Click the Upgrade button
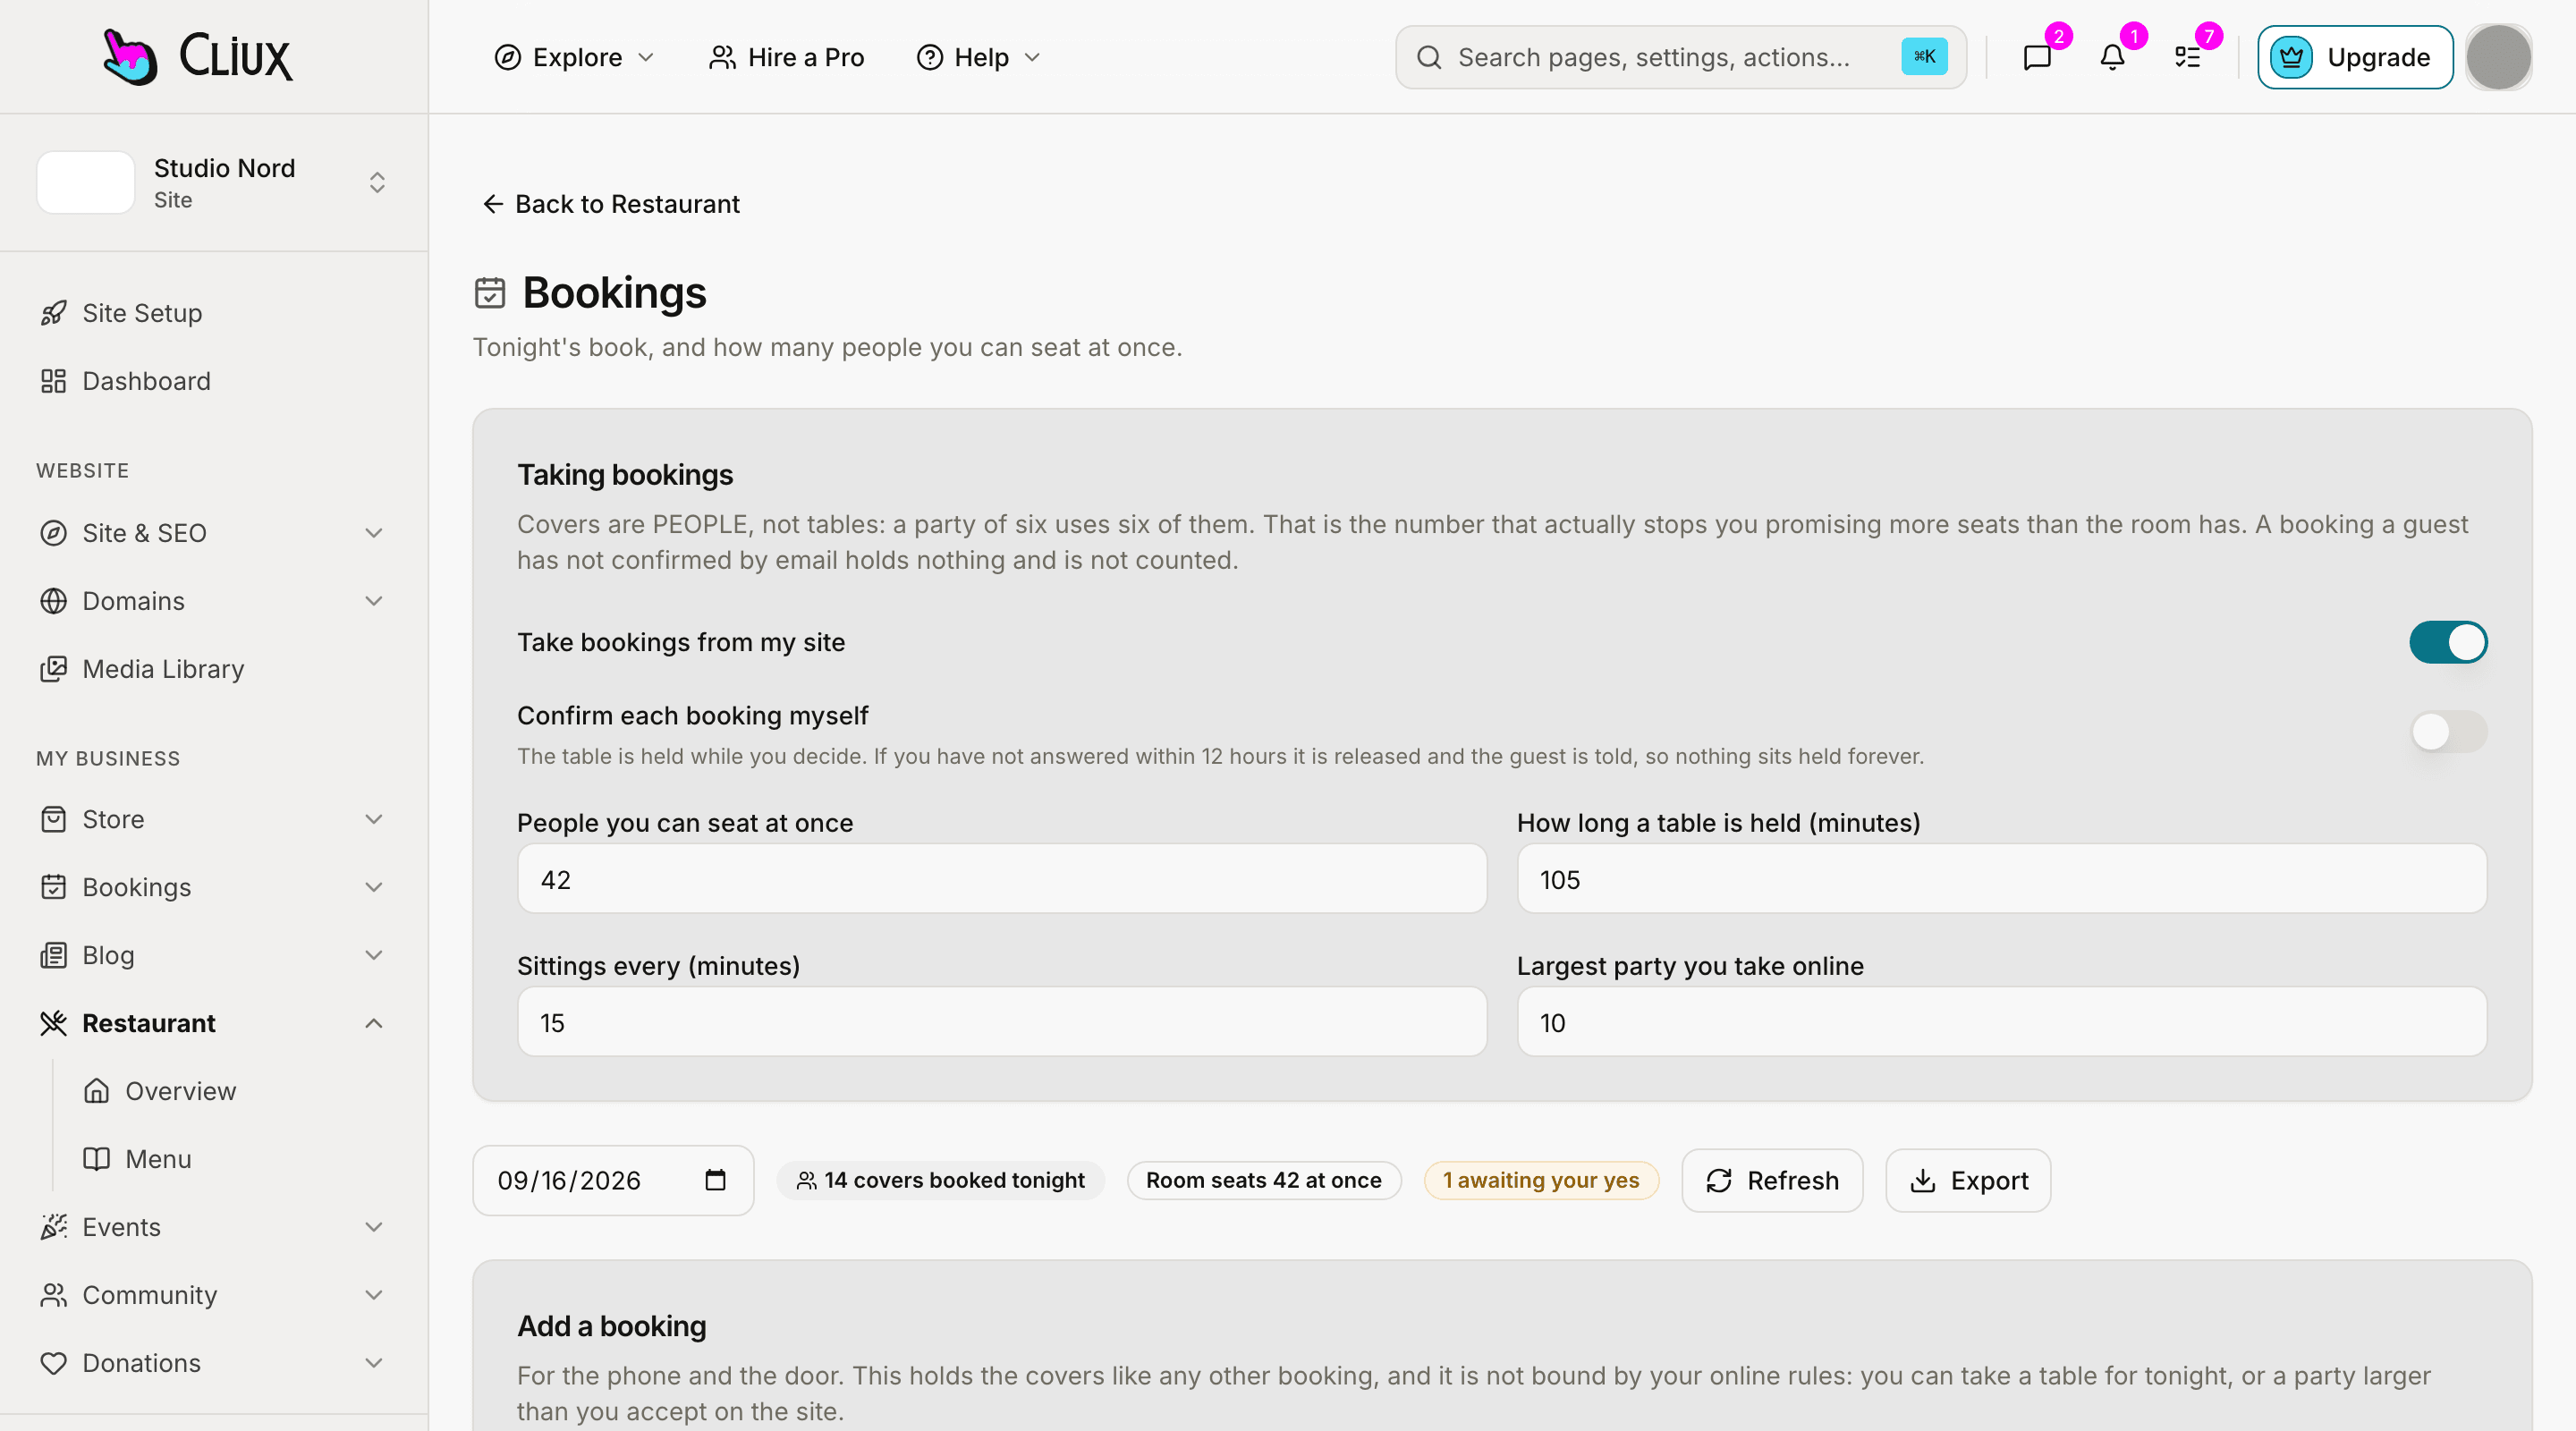Image resolution: width=2576 pixels, height=1431 pixels. click(2355, 58)
